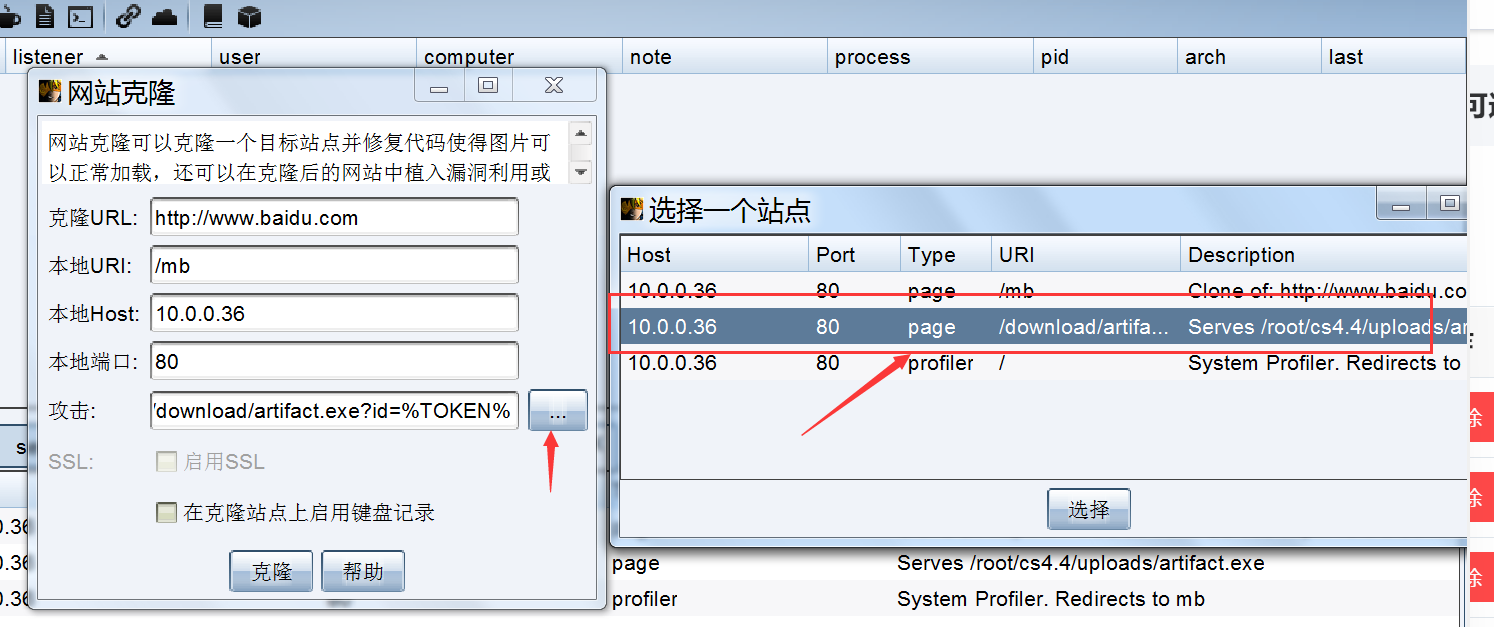Open the attack browse '...' button
Image resolution: width=1494 pixels, height=627 pixels.
557,411
